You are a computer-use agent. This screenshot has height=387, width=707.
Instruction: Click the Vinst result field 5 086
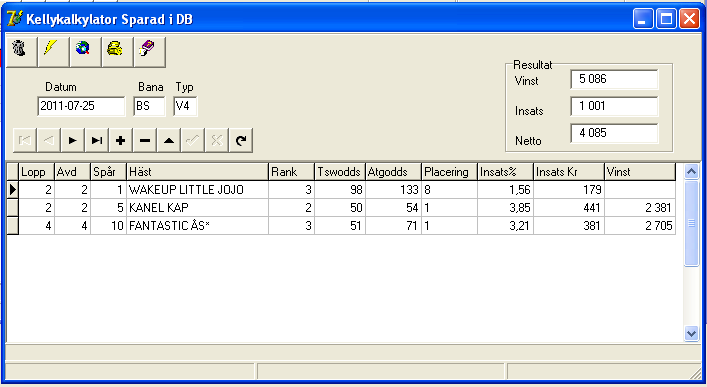[x=614, y=79]
